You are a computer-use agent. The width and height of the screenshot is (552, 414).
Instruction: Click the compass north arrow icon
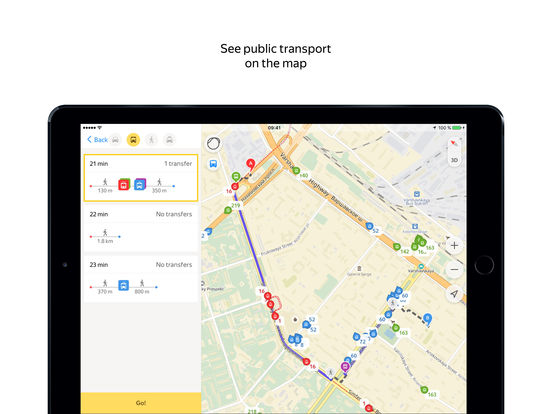454,143
